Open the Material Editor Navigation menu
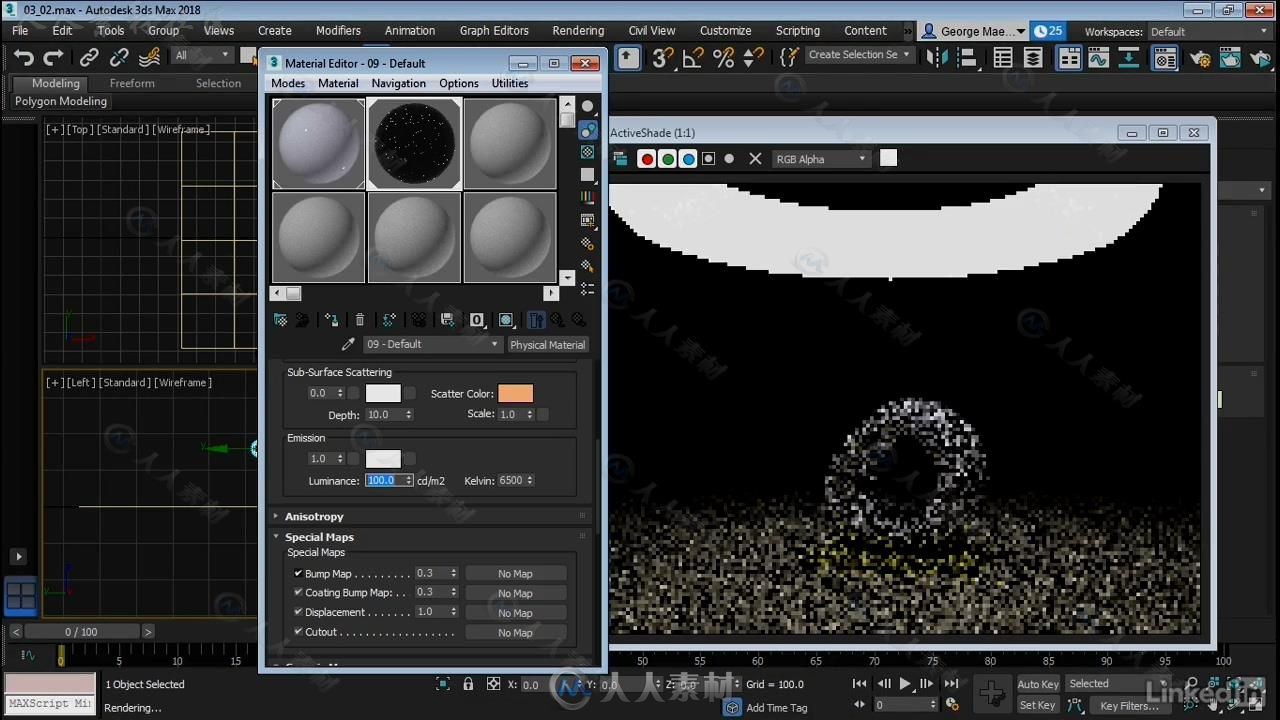Screen dimensions: 1280x720 coord(399,83)
